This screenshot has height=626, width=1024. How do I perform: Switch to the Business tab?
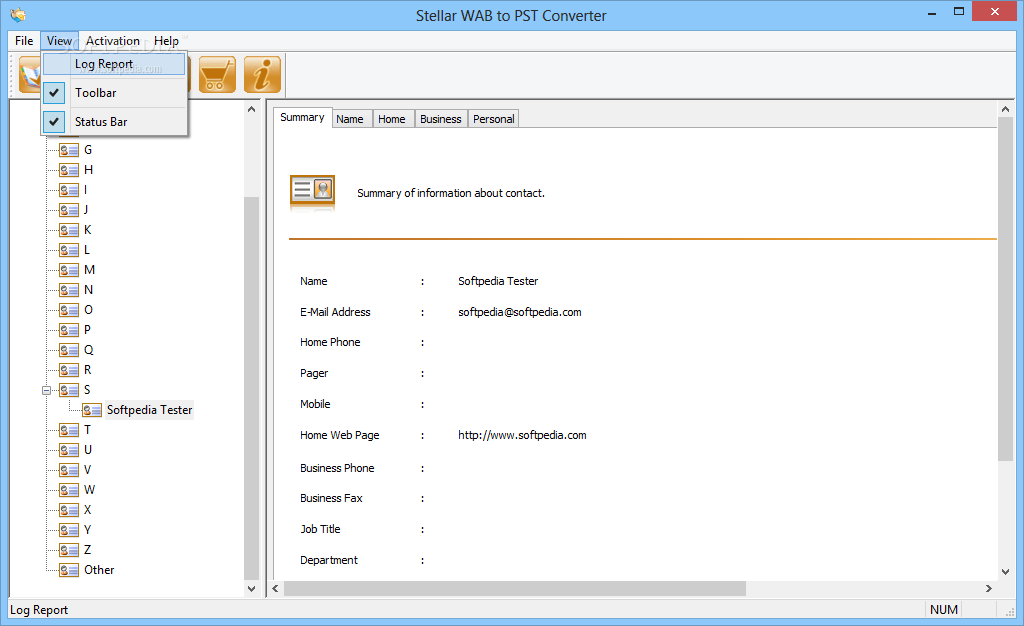point(441,119)
